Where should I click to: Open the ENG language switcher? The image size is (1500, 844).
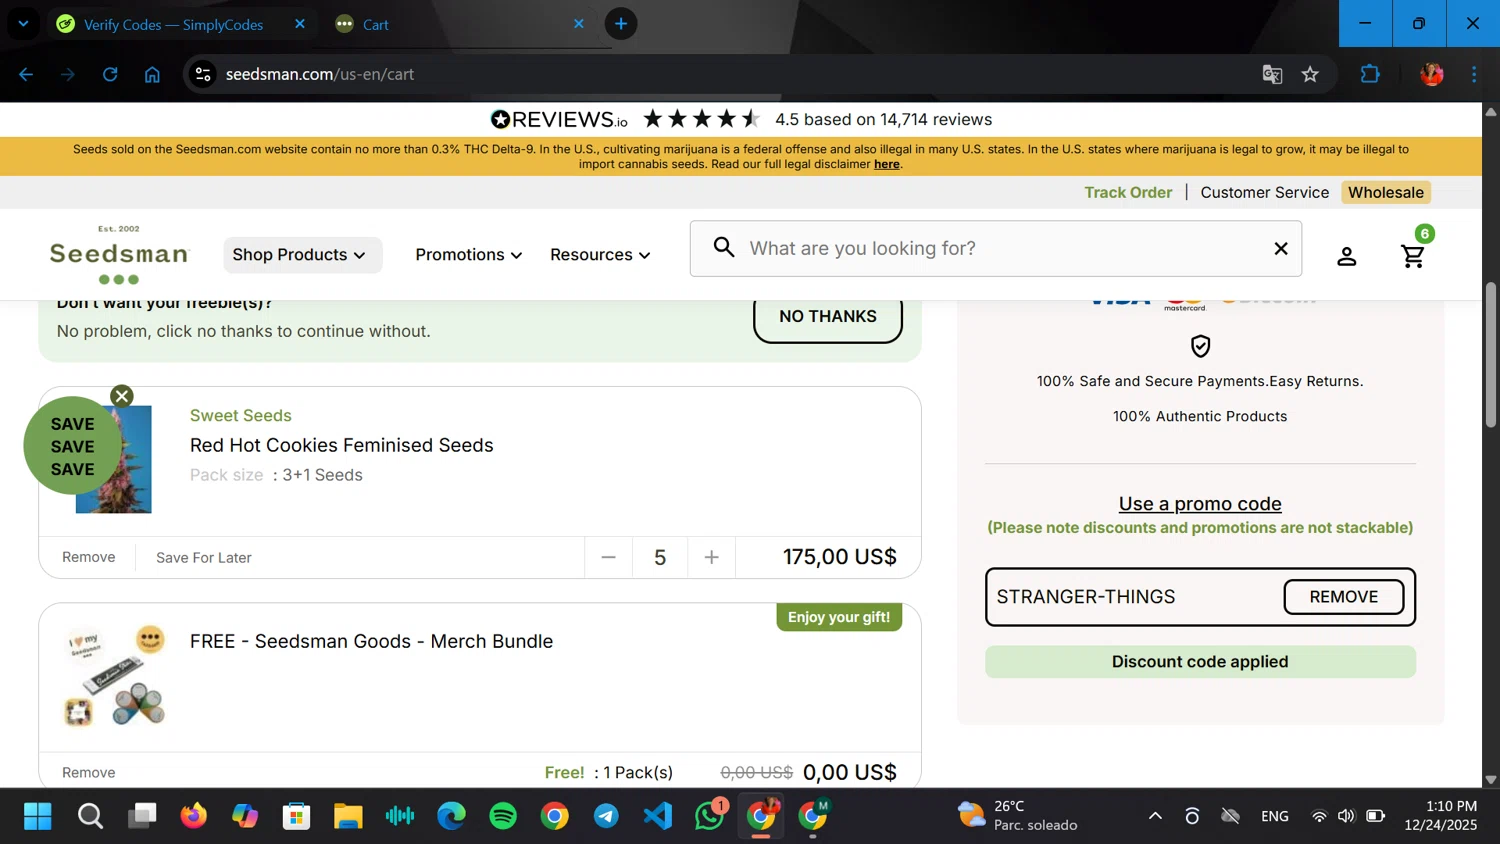coord(1275,816)
